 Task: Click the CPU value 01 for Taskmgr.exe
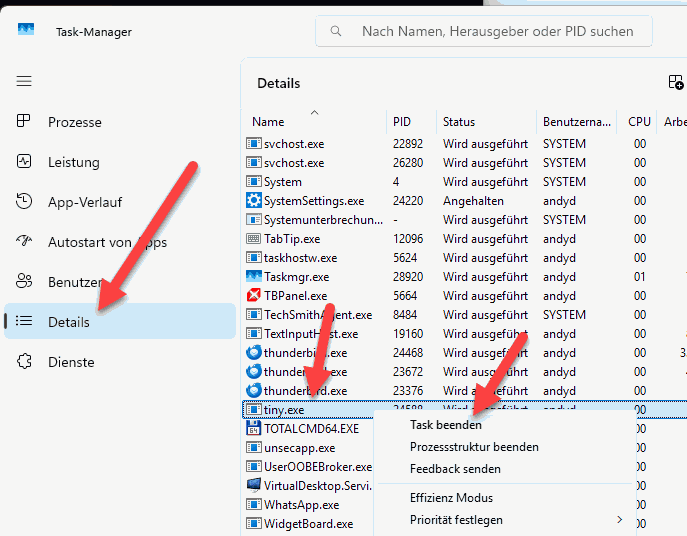pos(639,276)
